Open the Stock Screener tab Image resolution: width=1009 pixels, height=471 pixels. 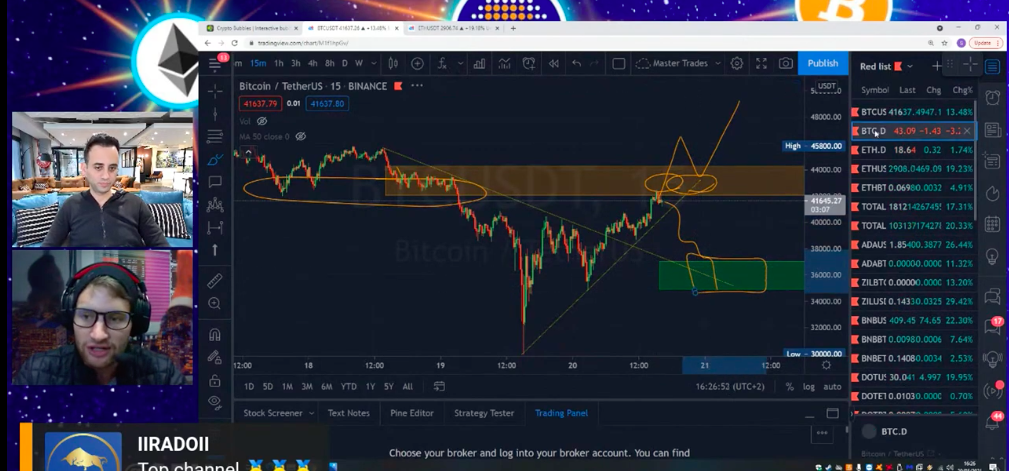[273, 413]
